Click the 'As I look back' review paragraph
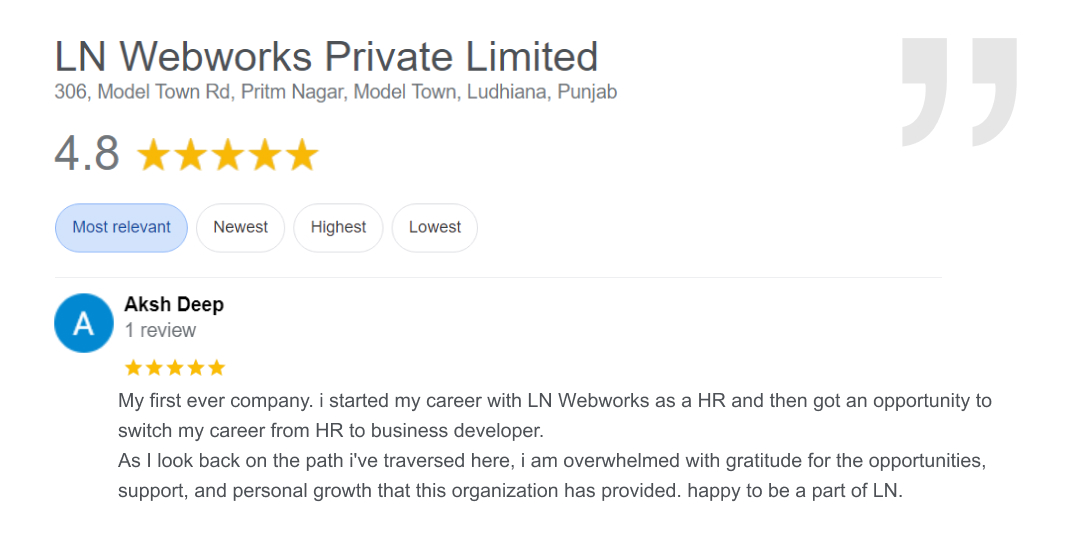This screenshot has width=1083, height=543. (x=552, y=462)
